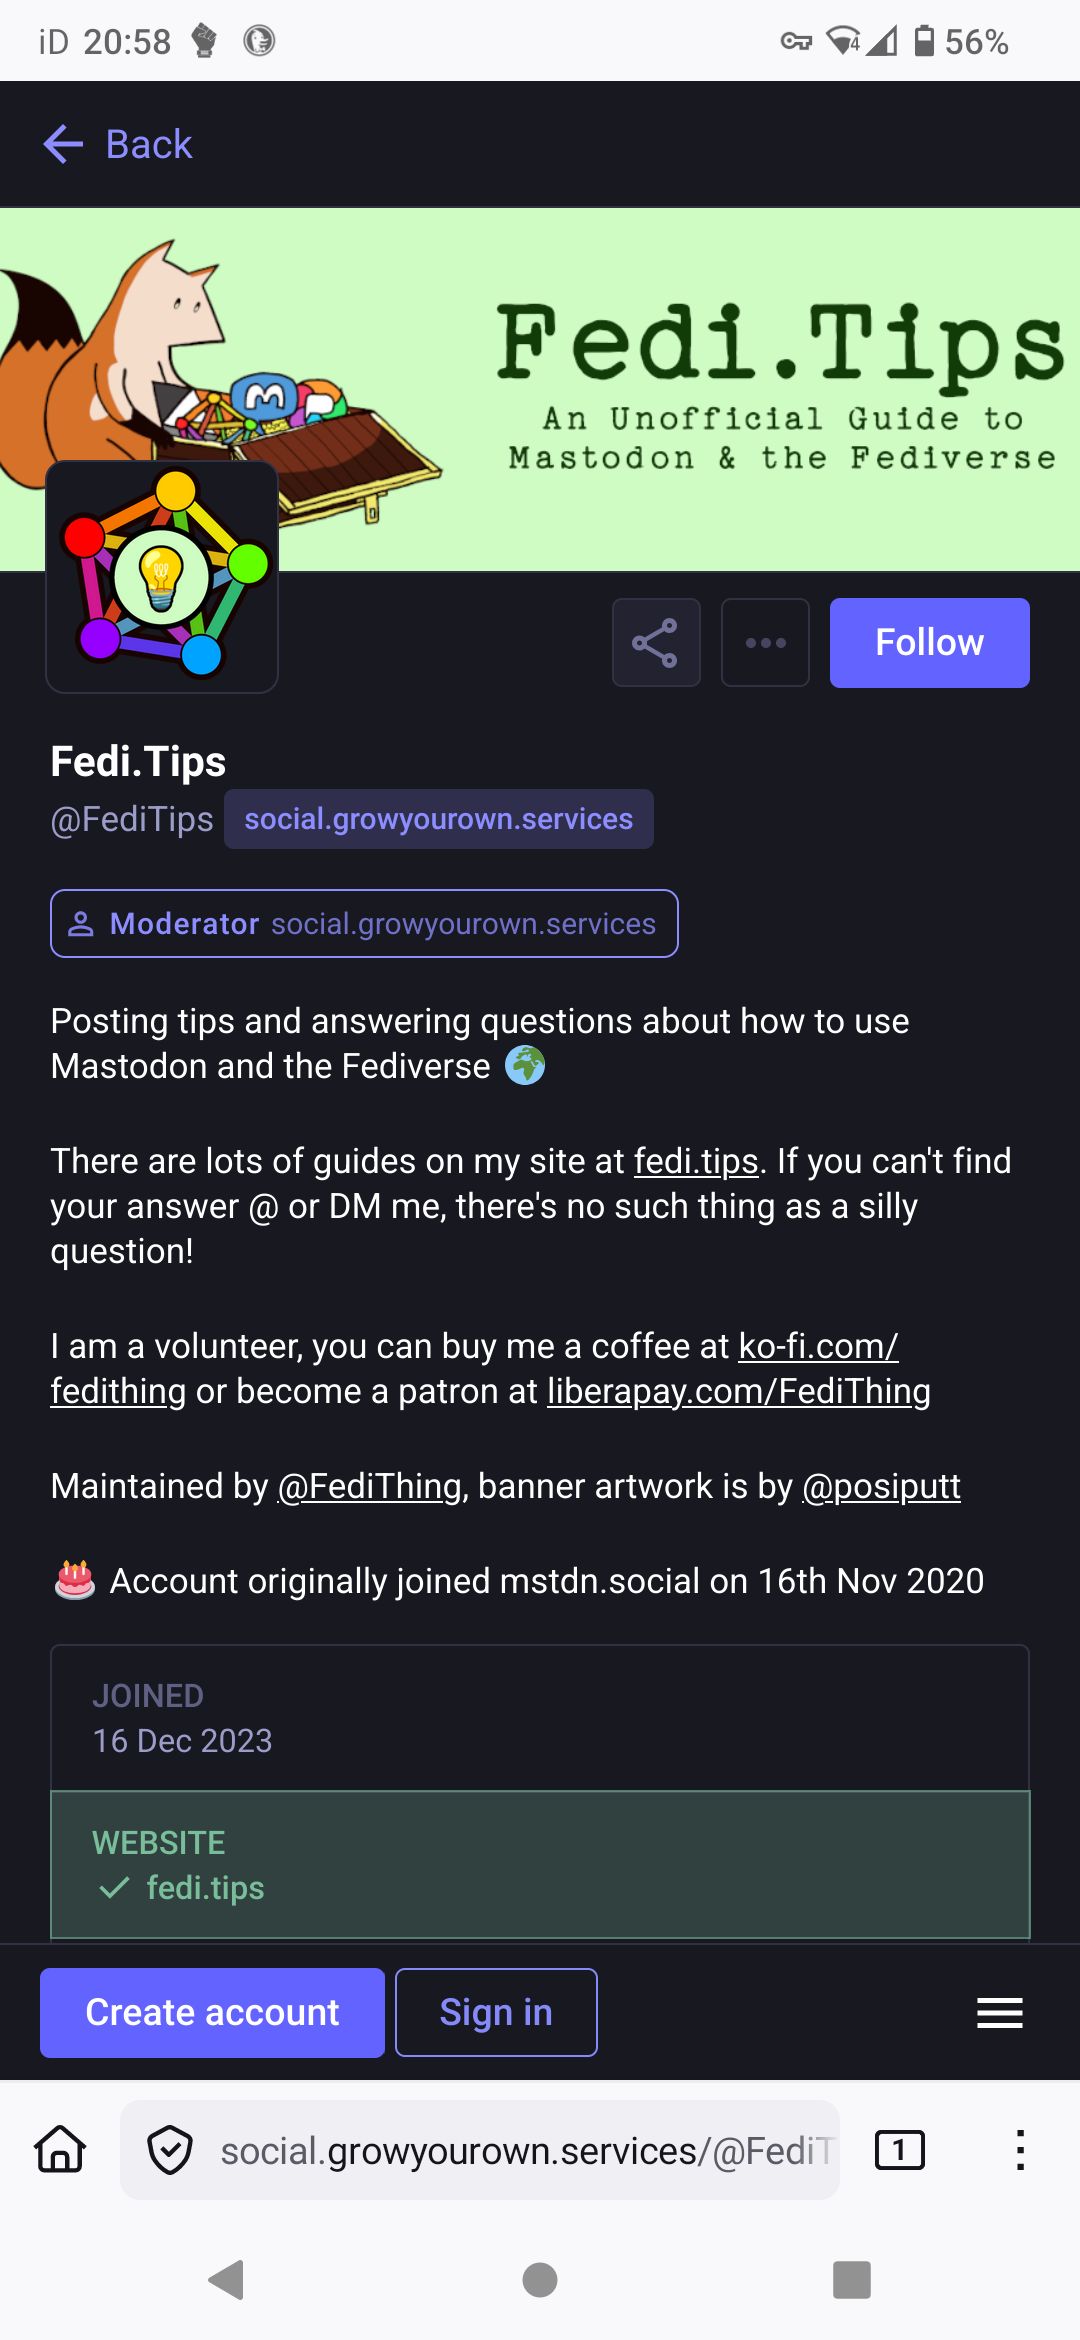Open the hamburger menu at bottom right

[999, 2012]
